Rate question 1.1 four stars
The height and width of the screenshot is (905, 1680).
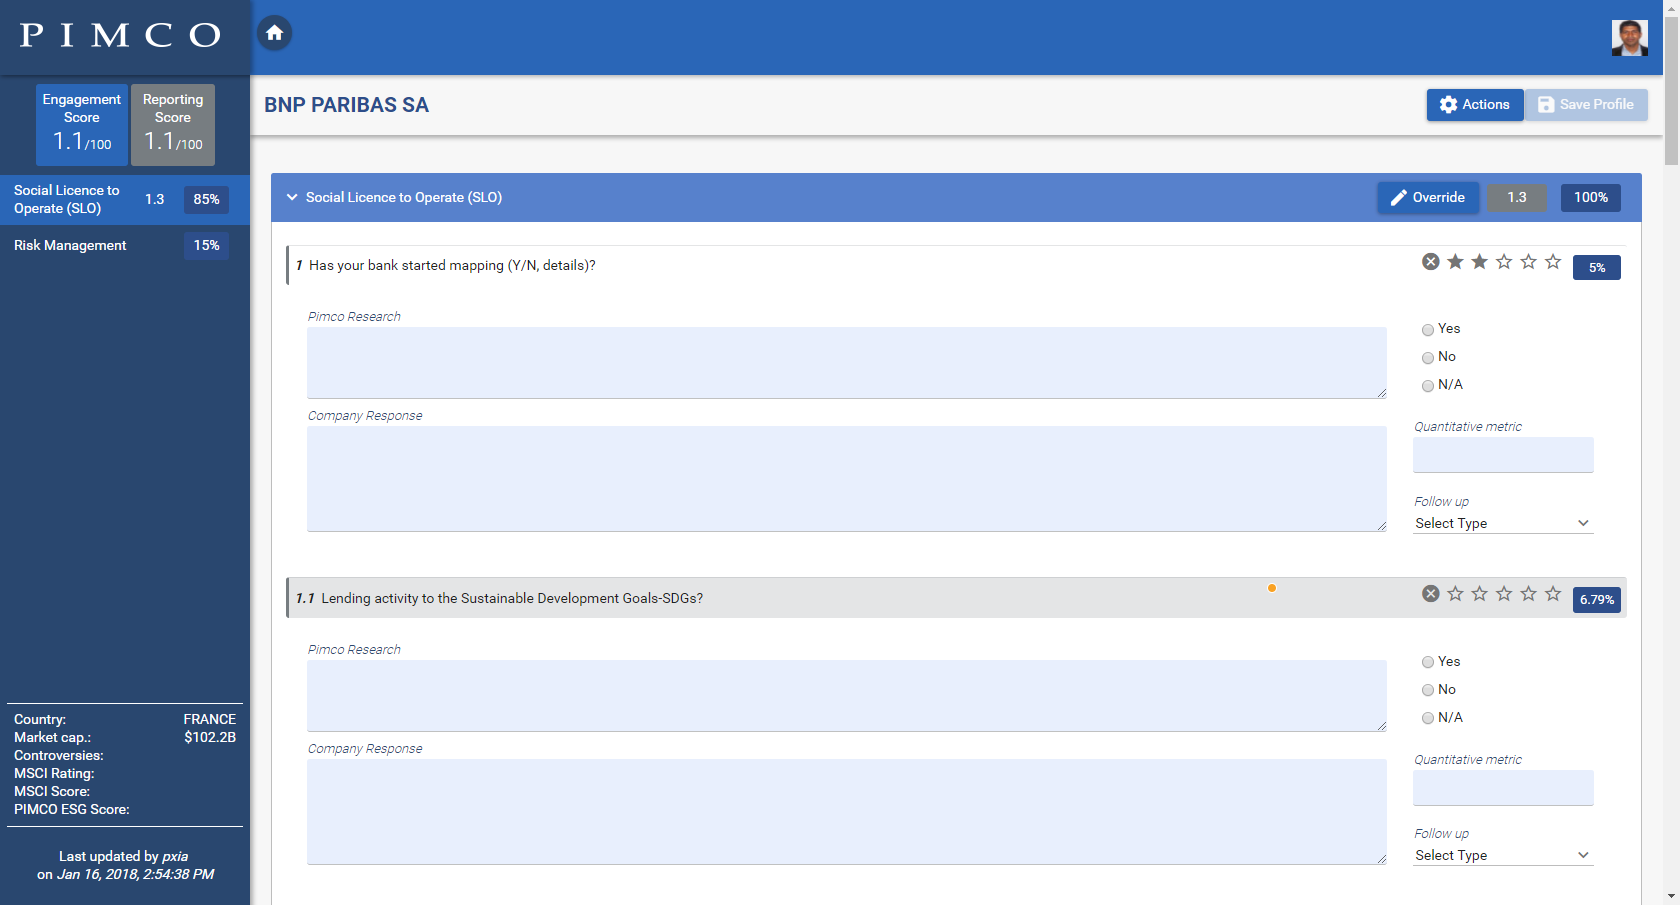click(x=1528, y=594)
